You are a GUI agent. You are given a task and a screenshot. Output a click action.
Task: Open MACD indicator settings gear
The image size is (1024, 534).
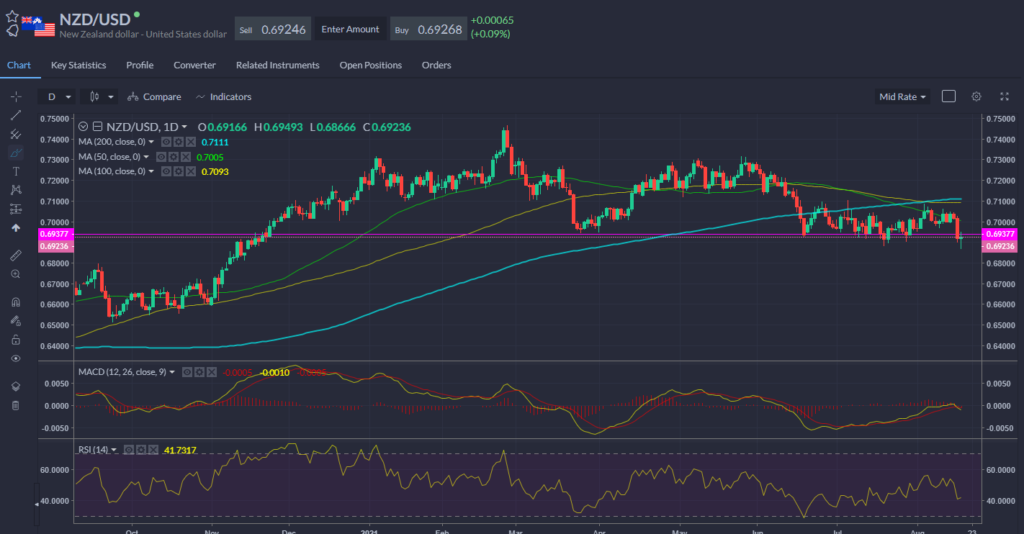pos(199,372)
